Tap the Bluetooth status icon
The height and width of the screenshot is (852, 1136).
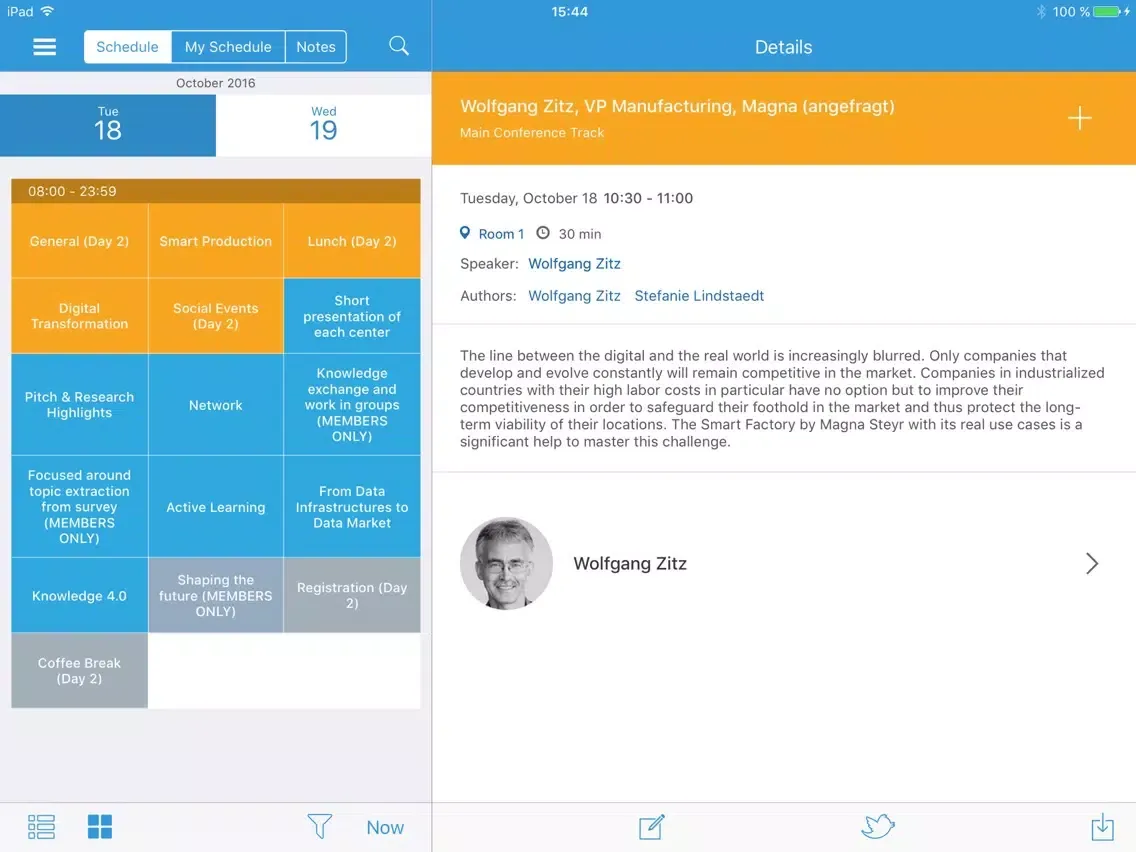tap(1040, 12)
